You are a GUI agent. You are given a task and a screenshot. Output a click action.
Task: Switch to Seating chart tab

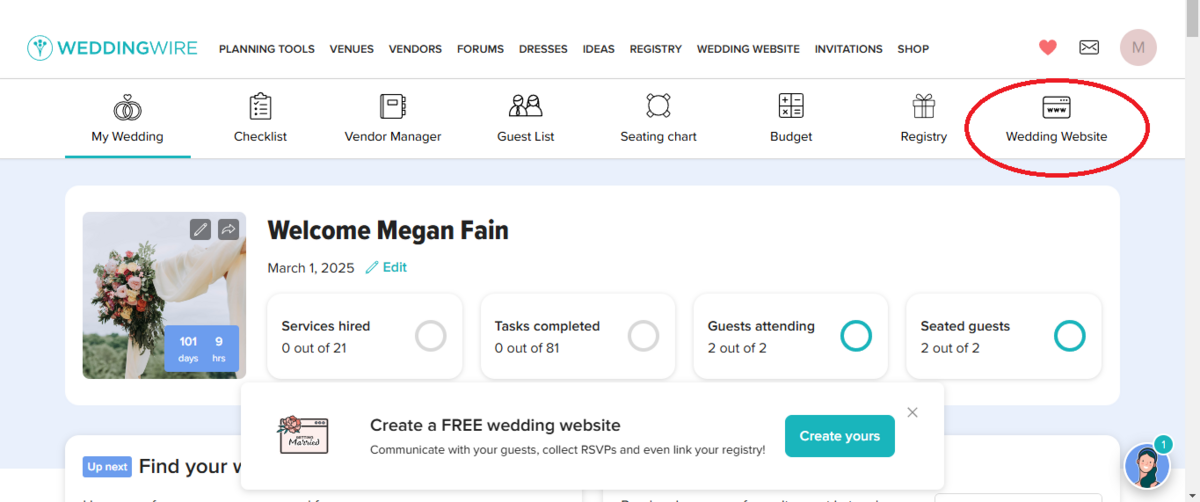658,137
